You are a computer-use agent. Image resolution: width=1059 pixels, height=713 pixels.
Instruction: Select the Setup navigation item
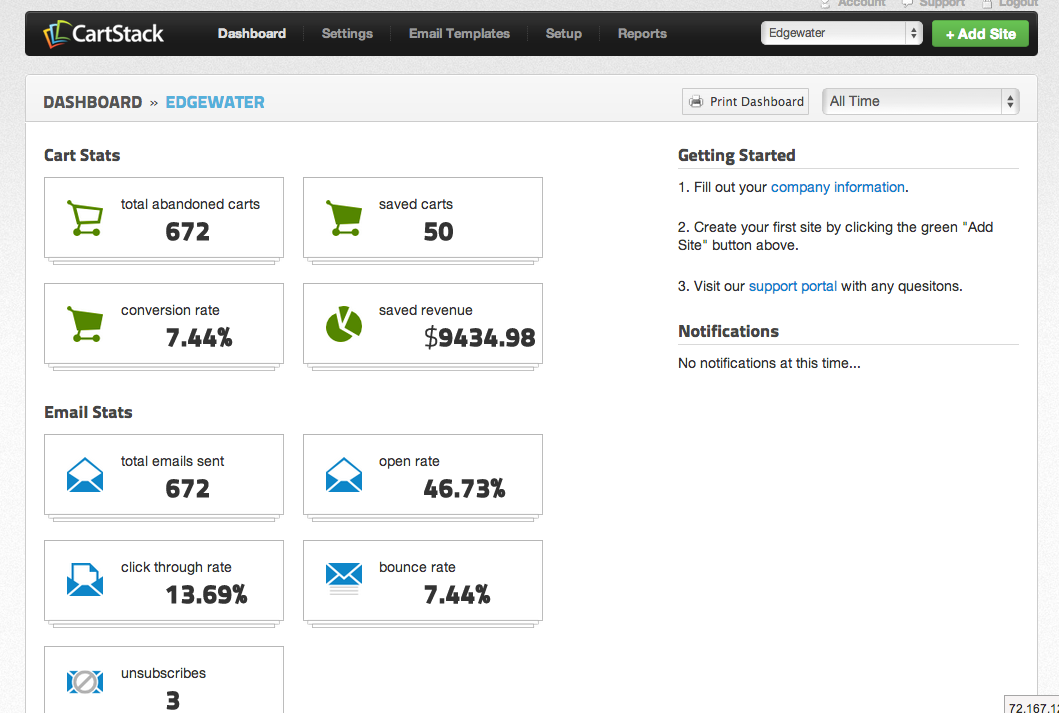[564, 34]
